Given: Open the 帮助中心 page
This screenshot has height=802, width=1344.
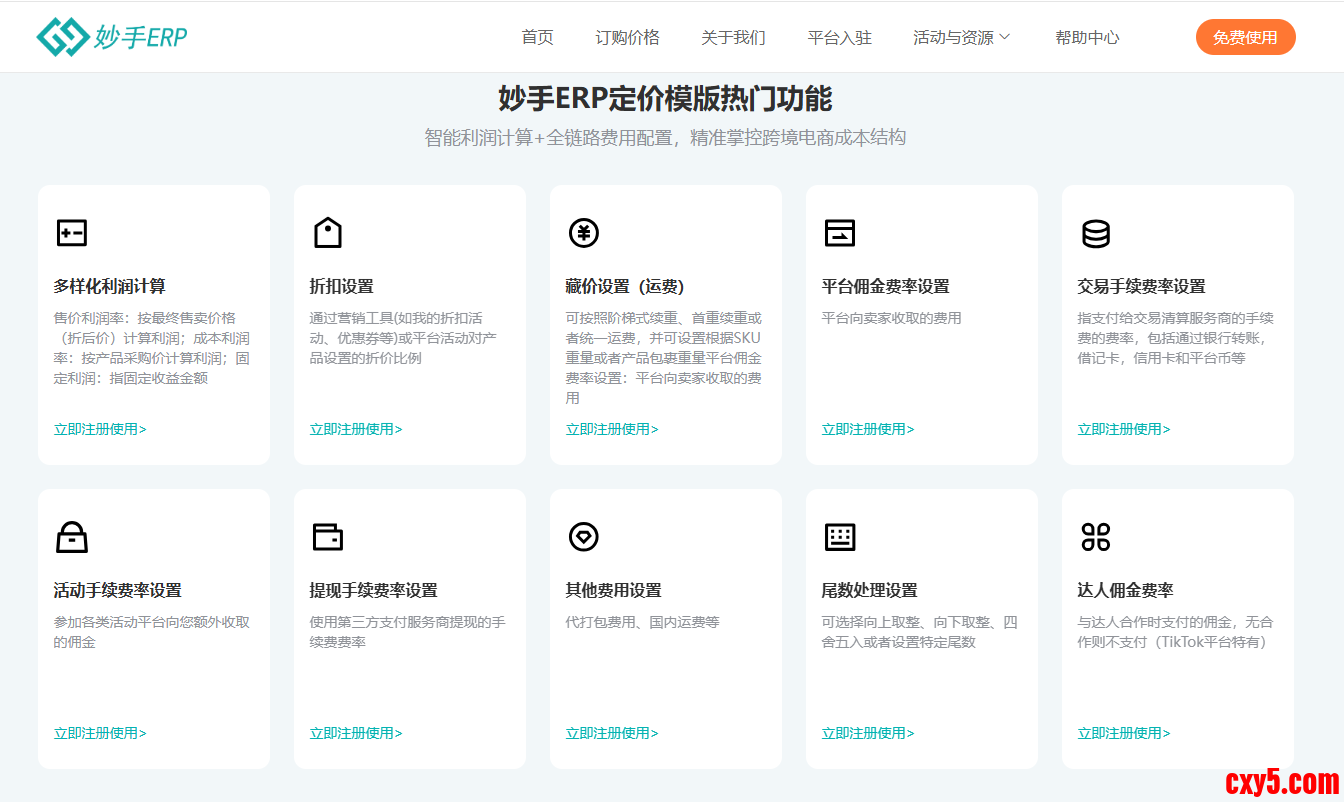Looking at the screenshot, I should coord(1087,38).
